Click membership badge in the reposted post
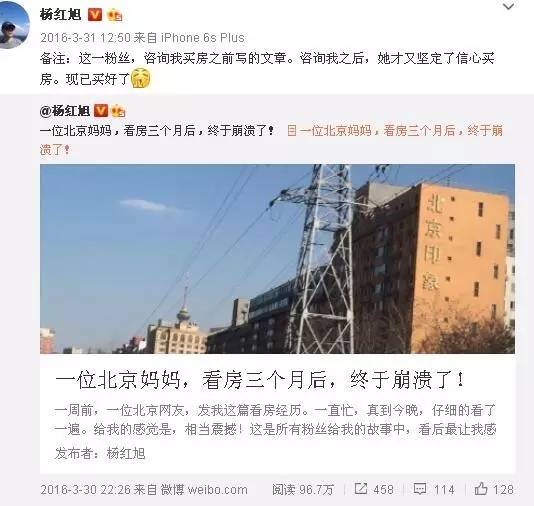 click(118, 111)
